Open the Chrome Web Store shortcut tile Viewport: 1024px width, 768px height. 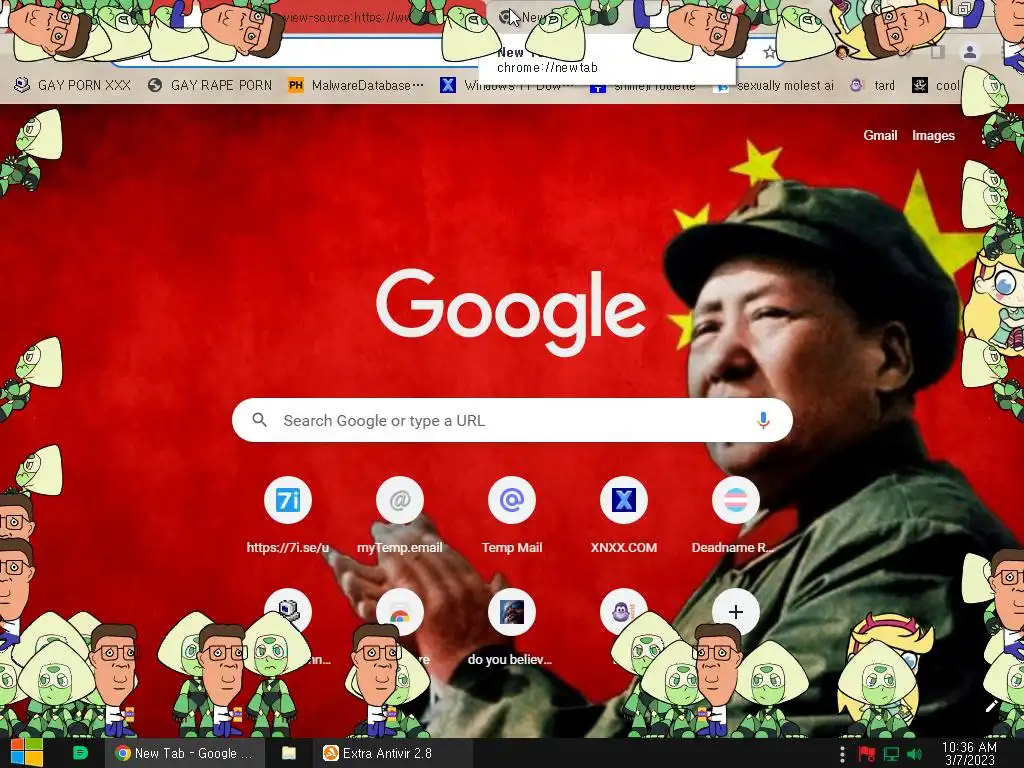tap(400, 613)
